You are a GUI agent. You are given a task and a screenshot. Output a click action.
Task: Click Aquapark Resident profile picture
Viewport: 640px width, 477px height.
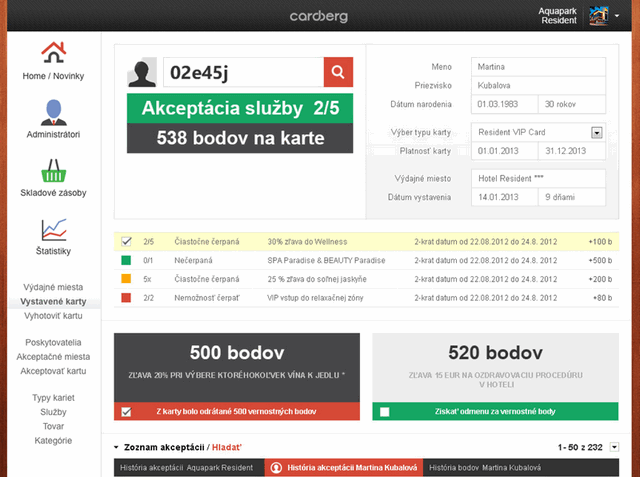pyautogui.click(x=598, y=15)
